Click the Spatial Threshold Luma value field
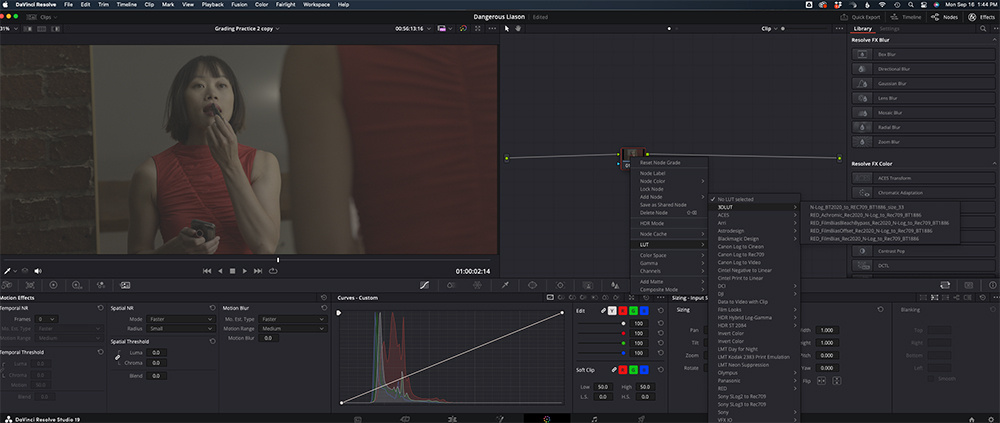Image resolution: width=1000 pixels, height=423 pixels. click(156, 352)
